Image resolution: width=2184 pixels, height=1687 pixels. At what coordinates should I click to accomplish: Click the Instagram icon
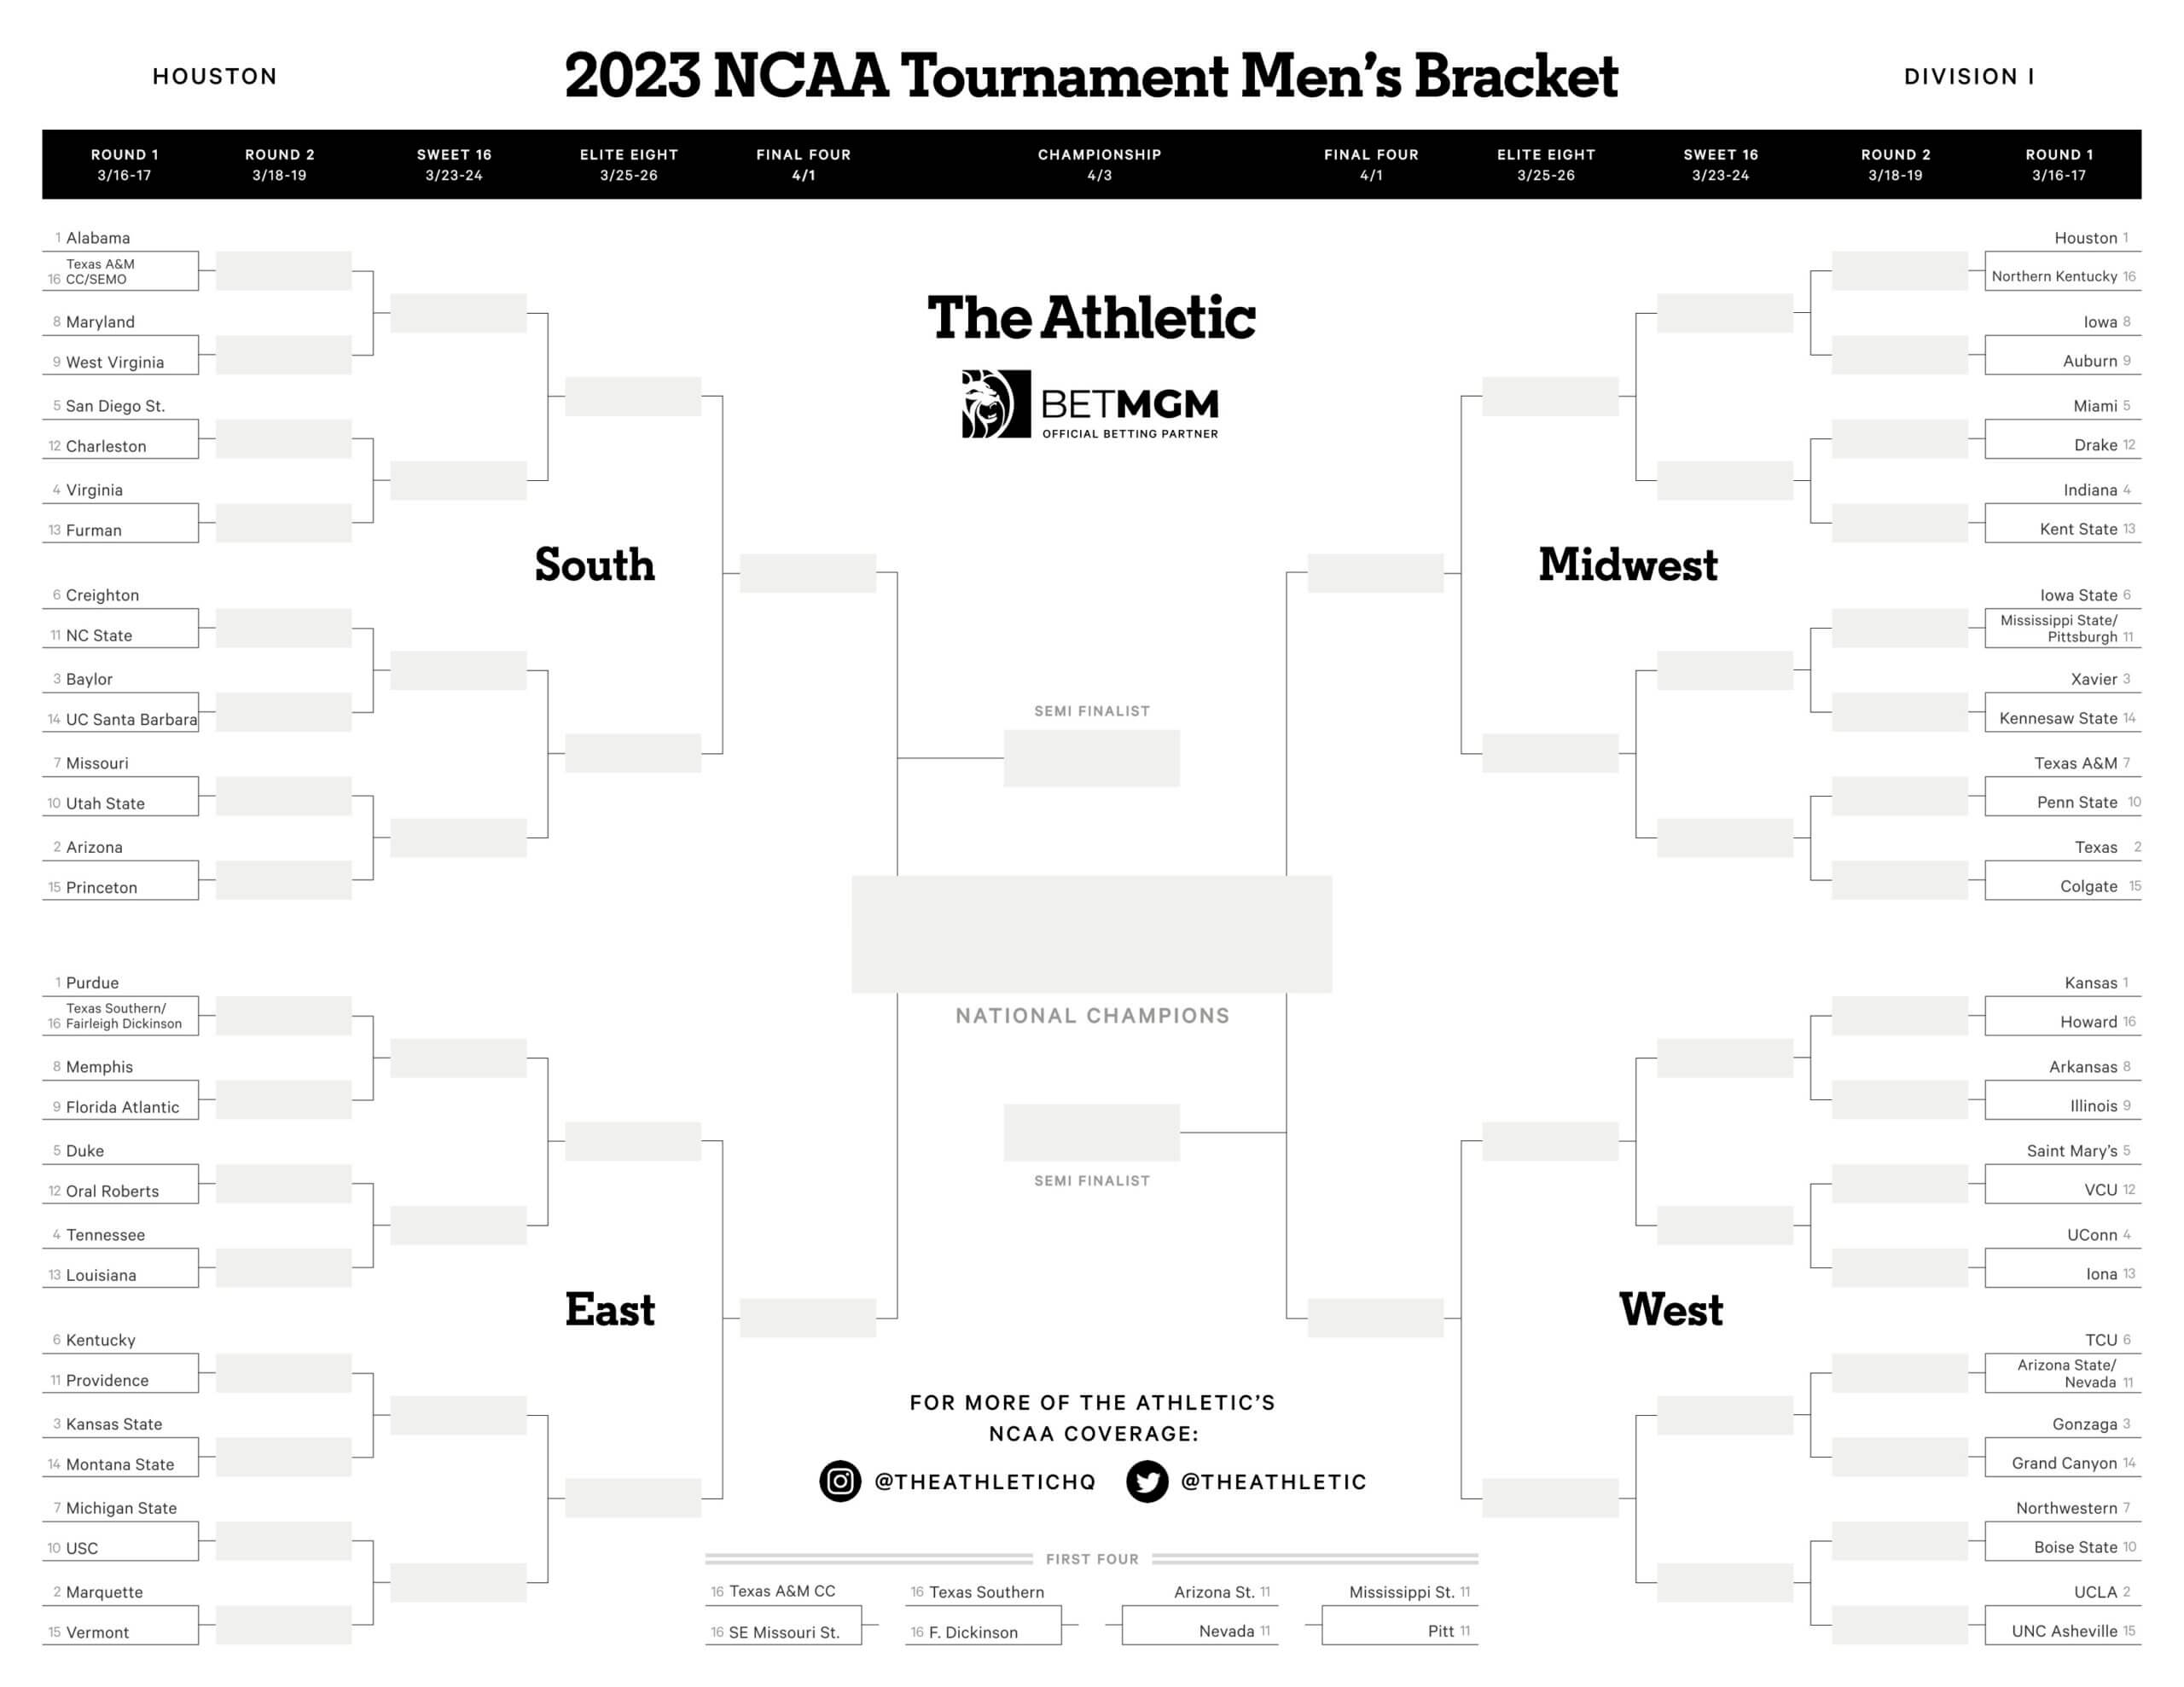pyautogui.click(x=840, y=1481)
